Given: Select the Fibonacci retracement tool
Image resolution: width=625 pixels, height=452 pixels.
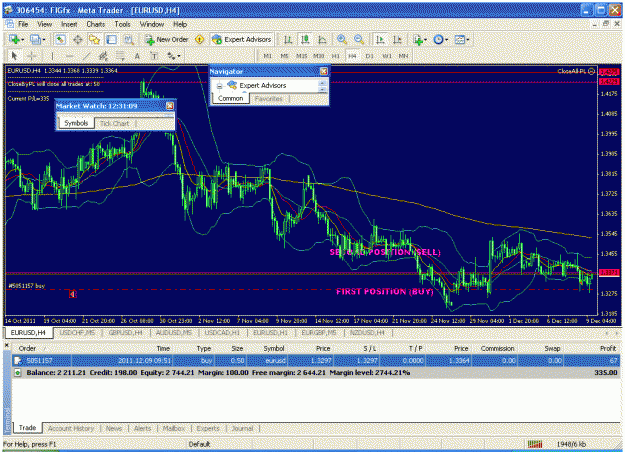Looking at the screenshot, I should pyautogui.click(x=120, y=56).
